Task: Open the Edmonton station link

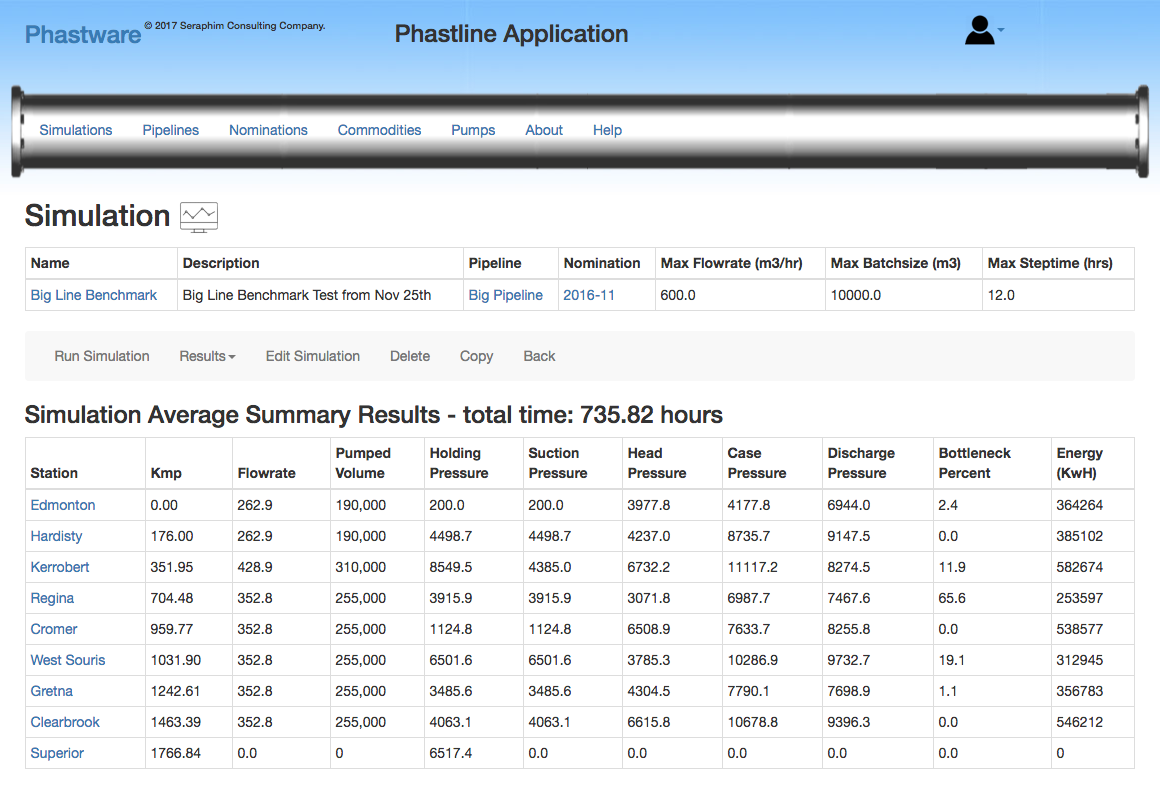Action: coord(63,505)
